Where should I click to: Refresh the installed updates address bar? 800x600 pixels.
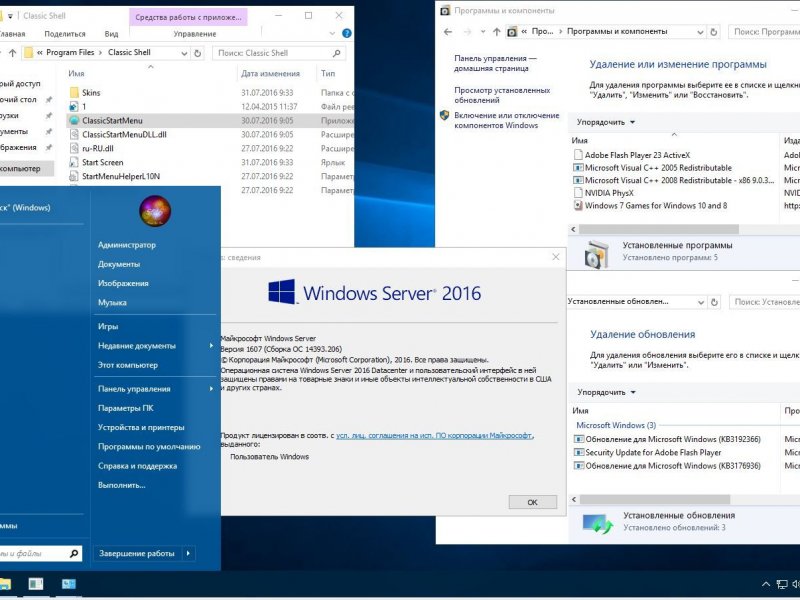[714, 302]
